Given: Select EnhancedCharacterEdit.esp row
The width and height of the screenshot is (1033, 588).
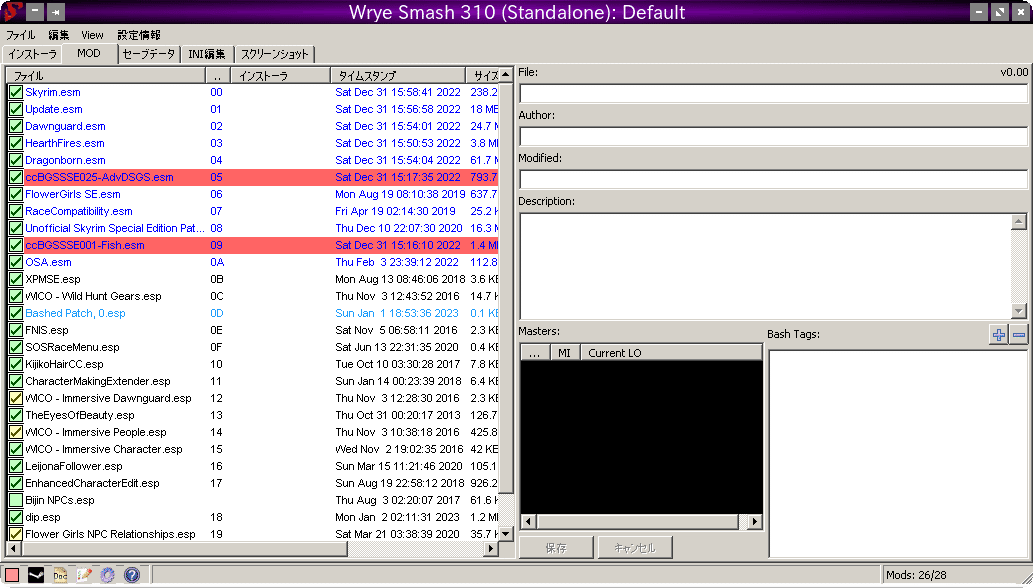Looking at the screenshot, I should point(253,483).
